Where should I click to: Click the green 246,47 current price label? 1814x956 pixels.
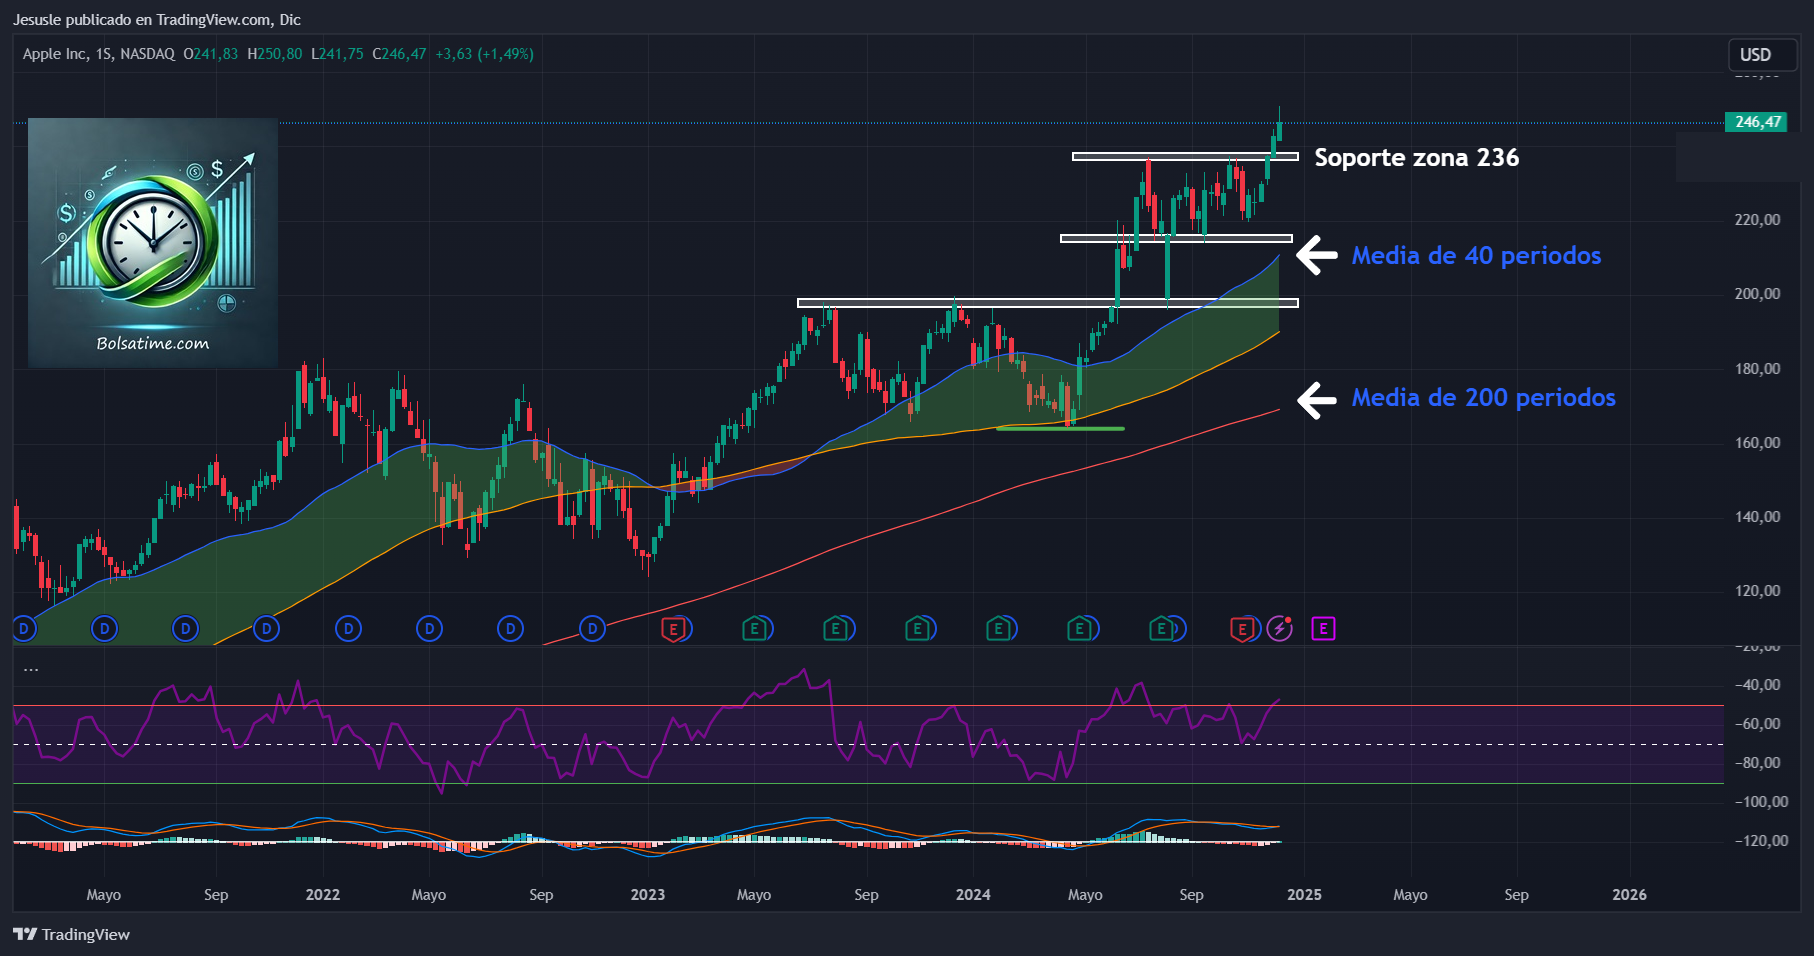tap(1757, 122)
